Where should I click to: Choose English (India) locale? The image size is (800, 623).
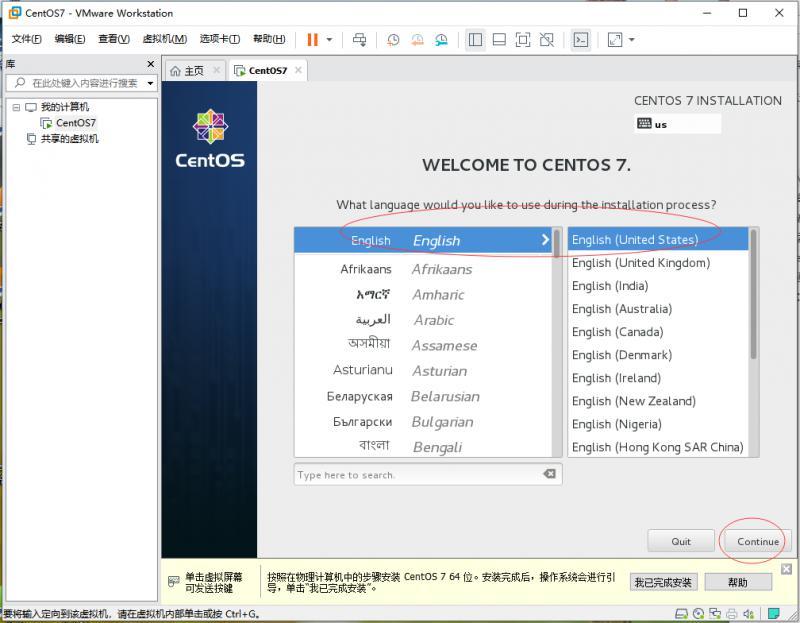pyautogui.click(x=658, y=286)
